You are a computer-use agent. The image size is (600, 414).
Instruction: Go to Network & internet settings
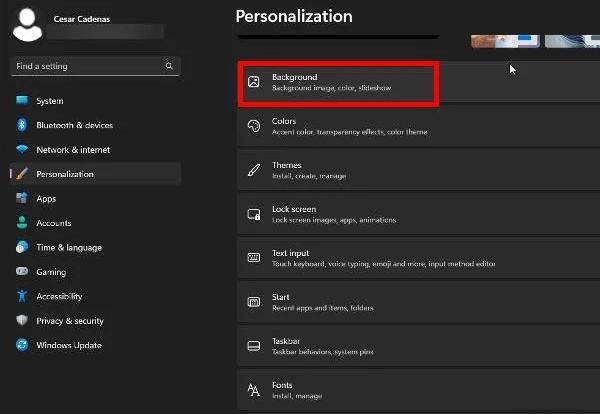tap(95, 150)
